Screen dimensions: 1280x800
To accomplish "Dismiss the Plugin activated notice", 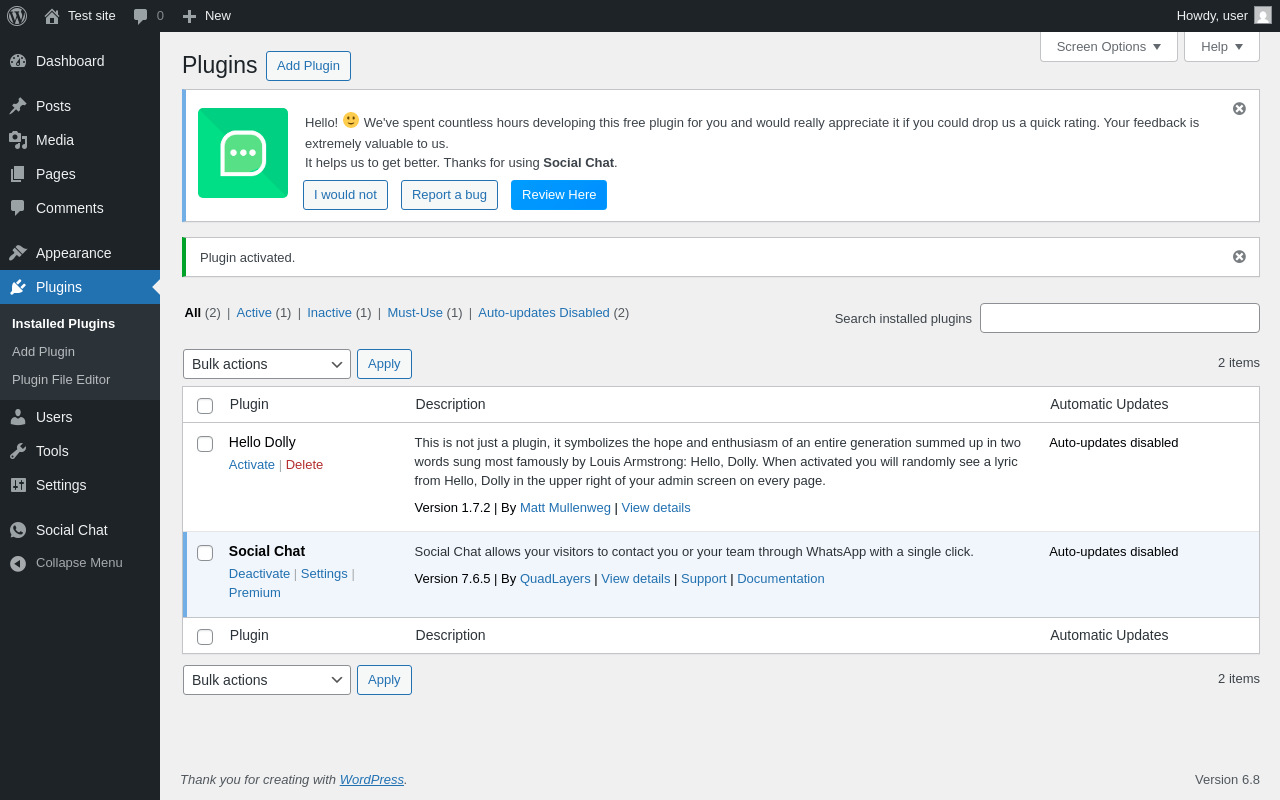I will click(1239, 257).
